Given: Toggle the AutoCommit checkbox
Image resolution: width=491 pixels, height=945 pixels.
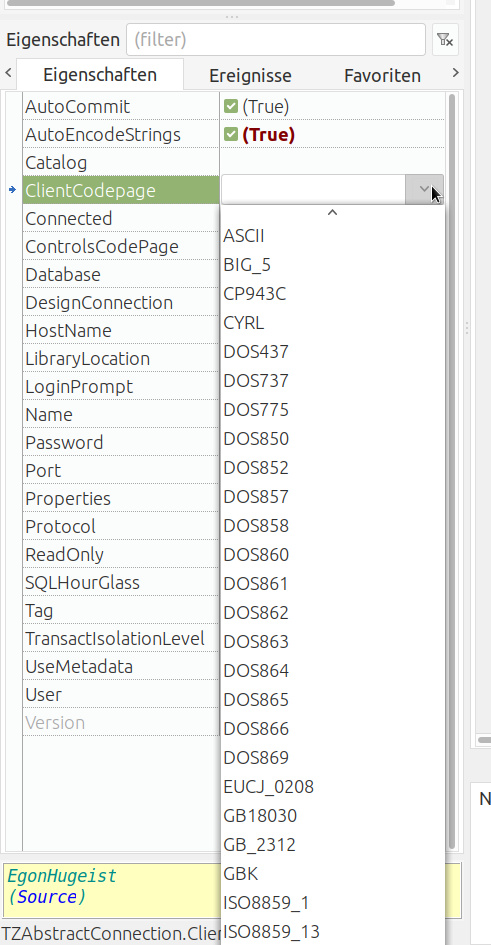Looking at the screenshot, I should (231, 107).
